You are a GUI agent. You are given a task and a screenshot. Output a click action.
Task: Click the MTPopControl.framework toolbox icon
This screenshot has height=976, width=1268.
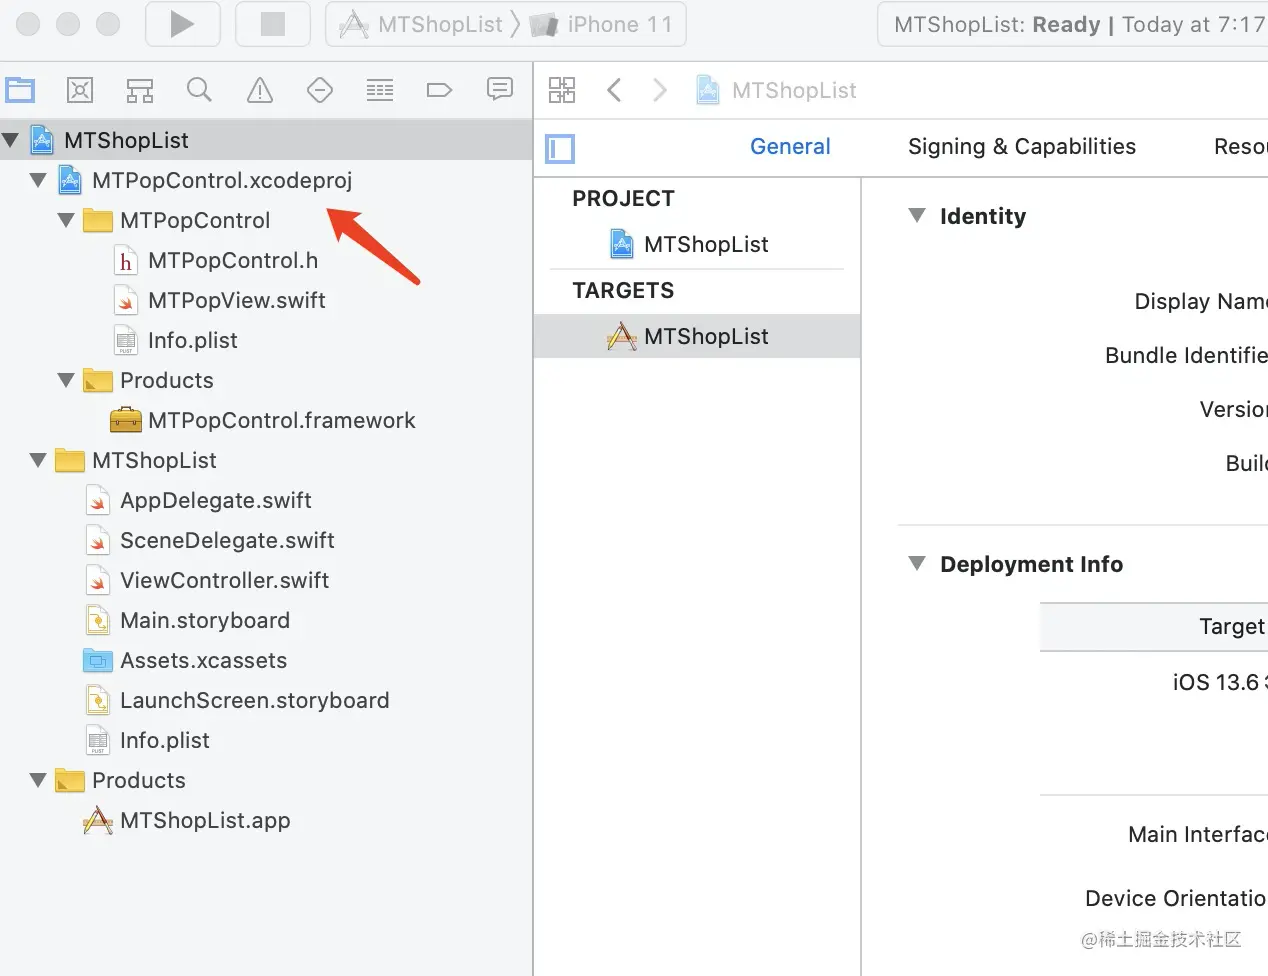125,420
